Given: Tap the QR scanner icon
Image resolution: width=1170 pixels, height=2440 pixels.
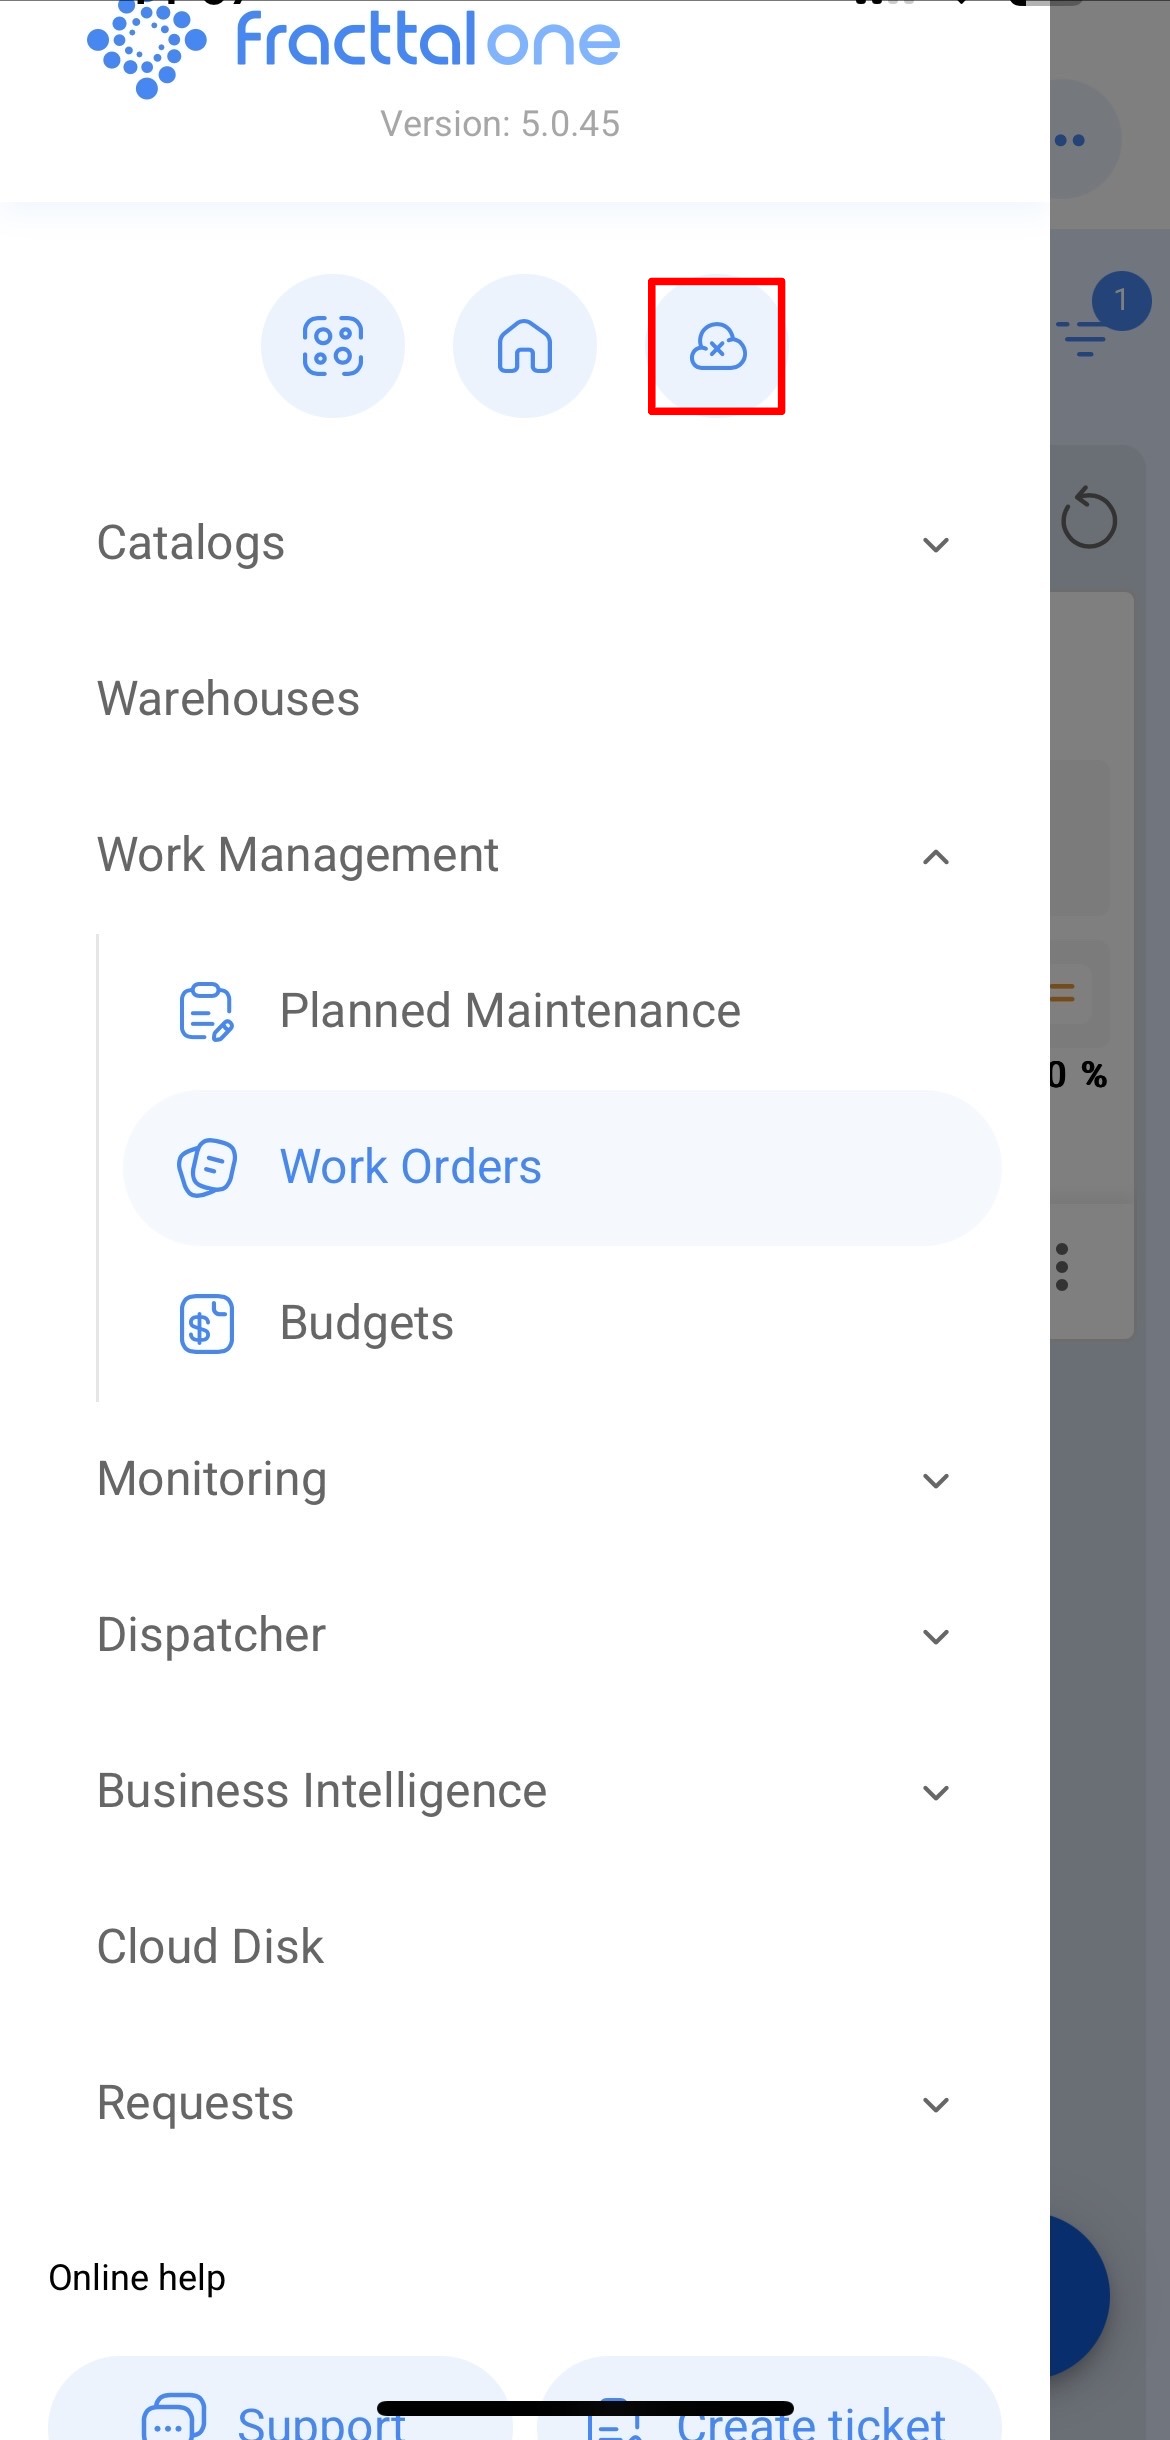Looking at the screenshot, I should click(x=333, y=346).
